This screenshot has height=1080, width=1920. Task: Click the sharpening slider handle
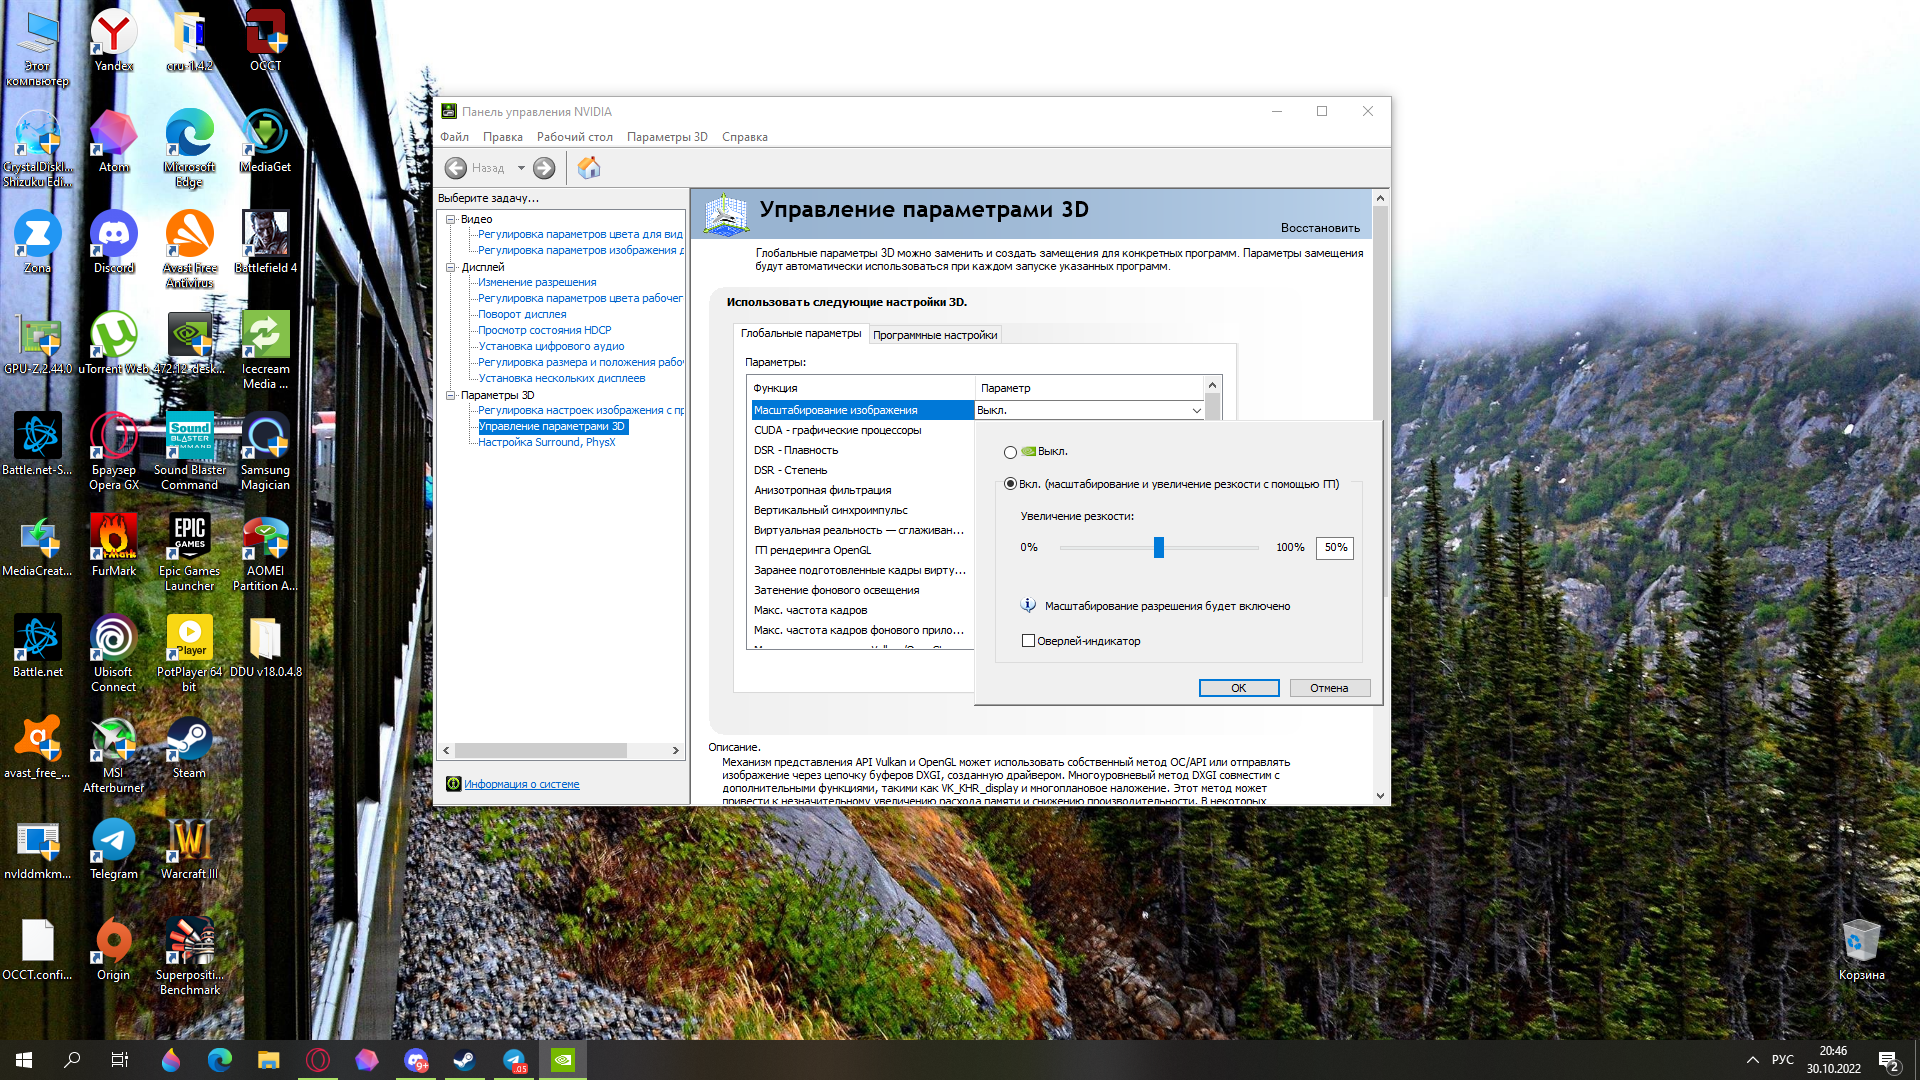pyautogui.click(x=1159, y=547)
